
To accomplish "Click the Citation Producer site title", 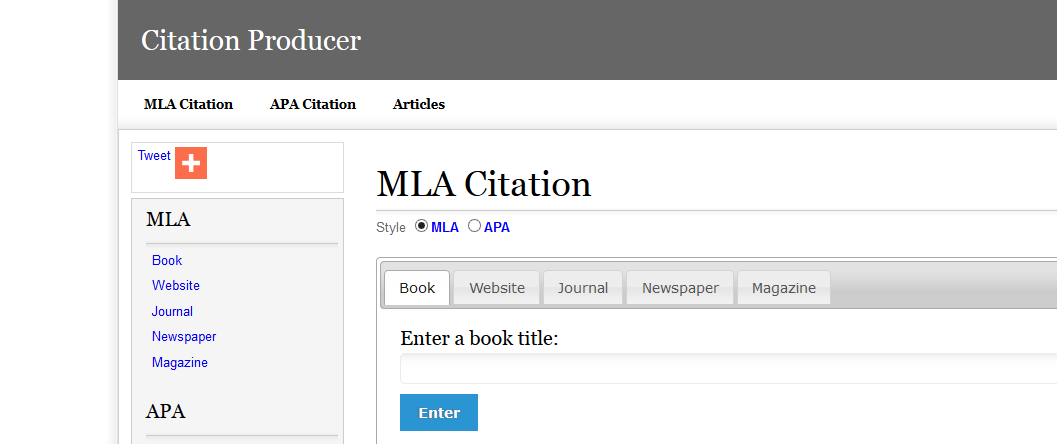I will pos(251,40).
